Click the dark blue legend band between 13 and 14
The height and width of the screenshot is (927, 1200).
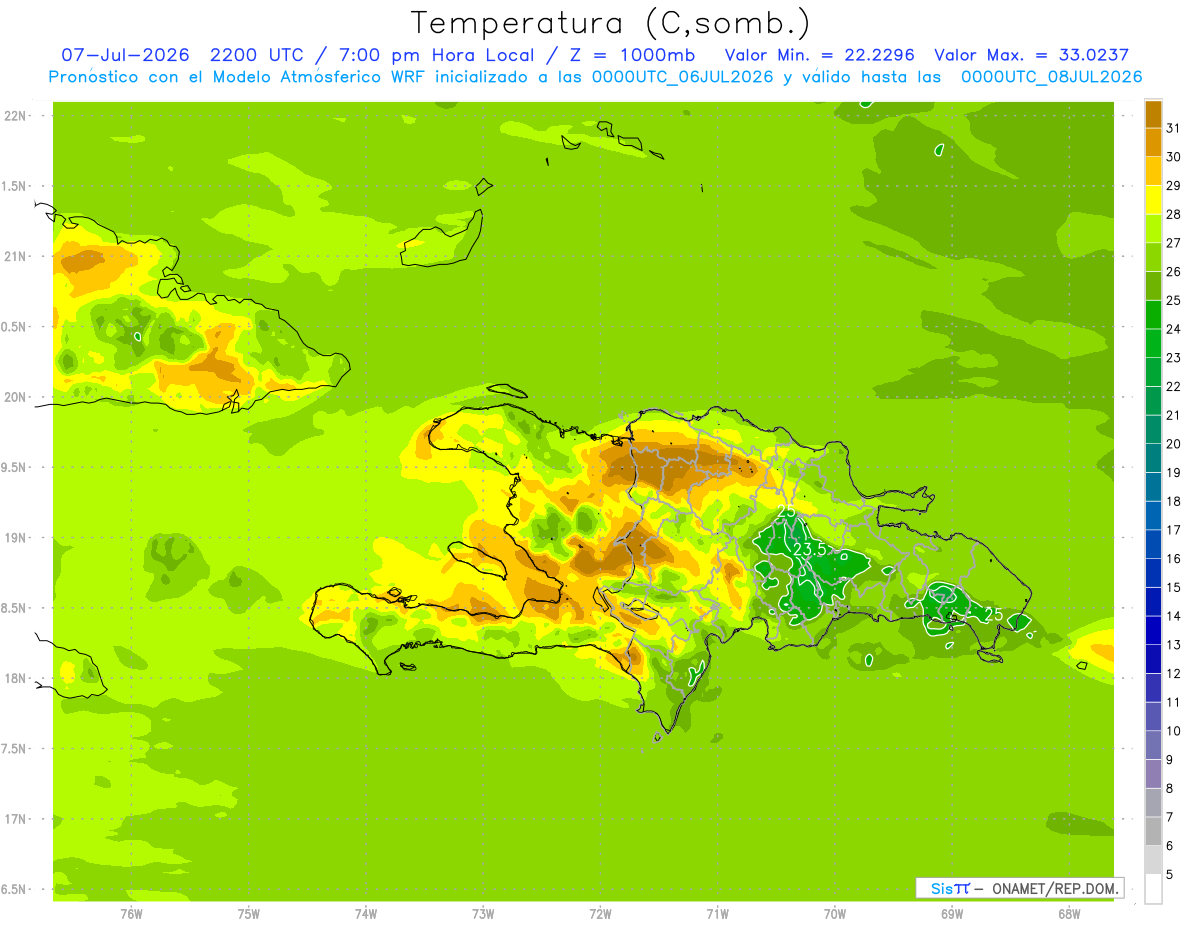point(1153,631)
